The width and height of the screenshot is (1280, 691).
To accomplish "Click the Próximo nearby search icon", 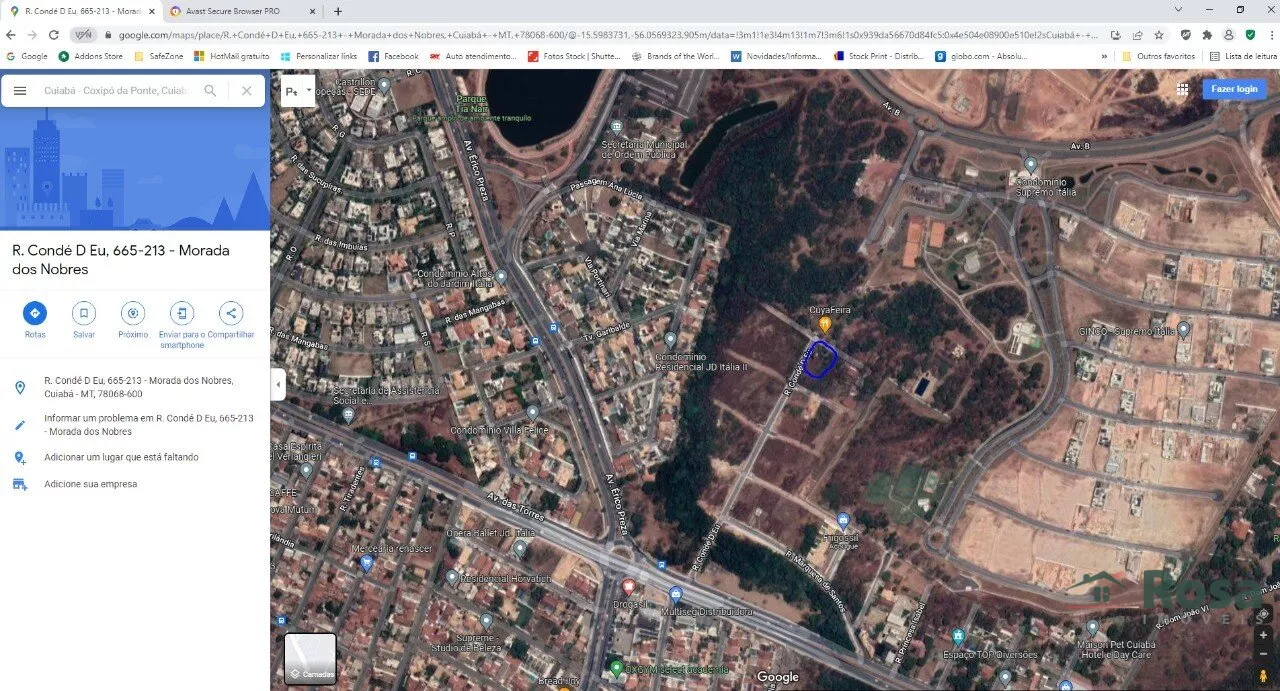I will 133,313.
